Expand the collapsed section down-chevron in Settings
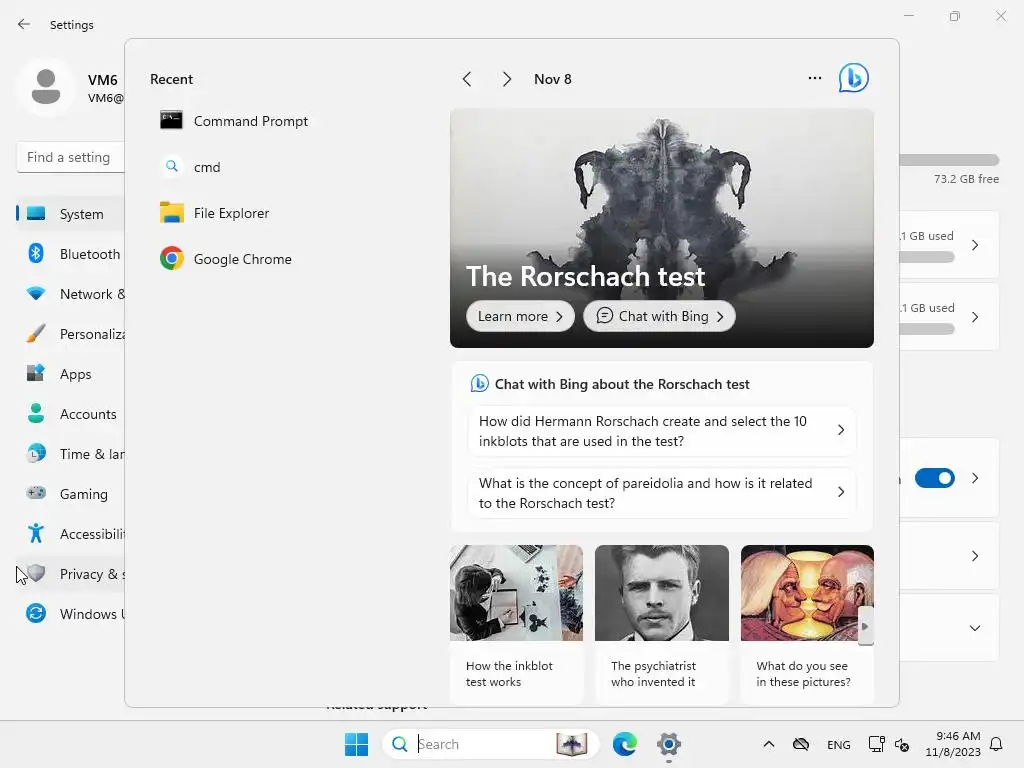This screenshot has height=768, width=1024. click(975, 628)
